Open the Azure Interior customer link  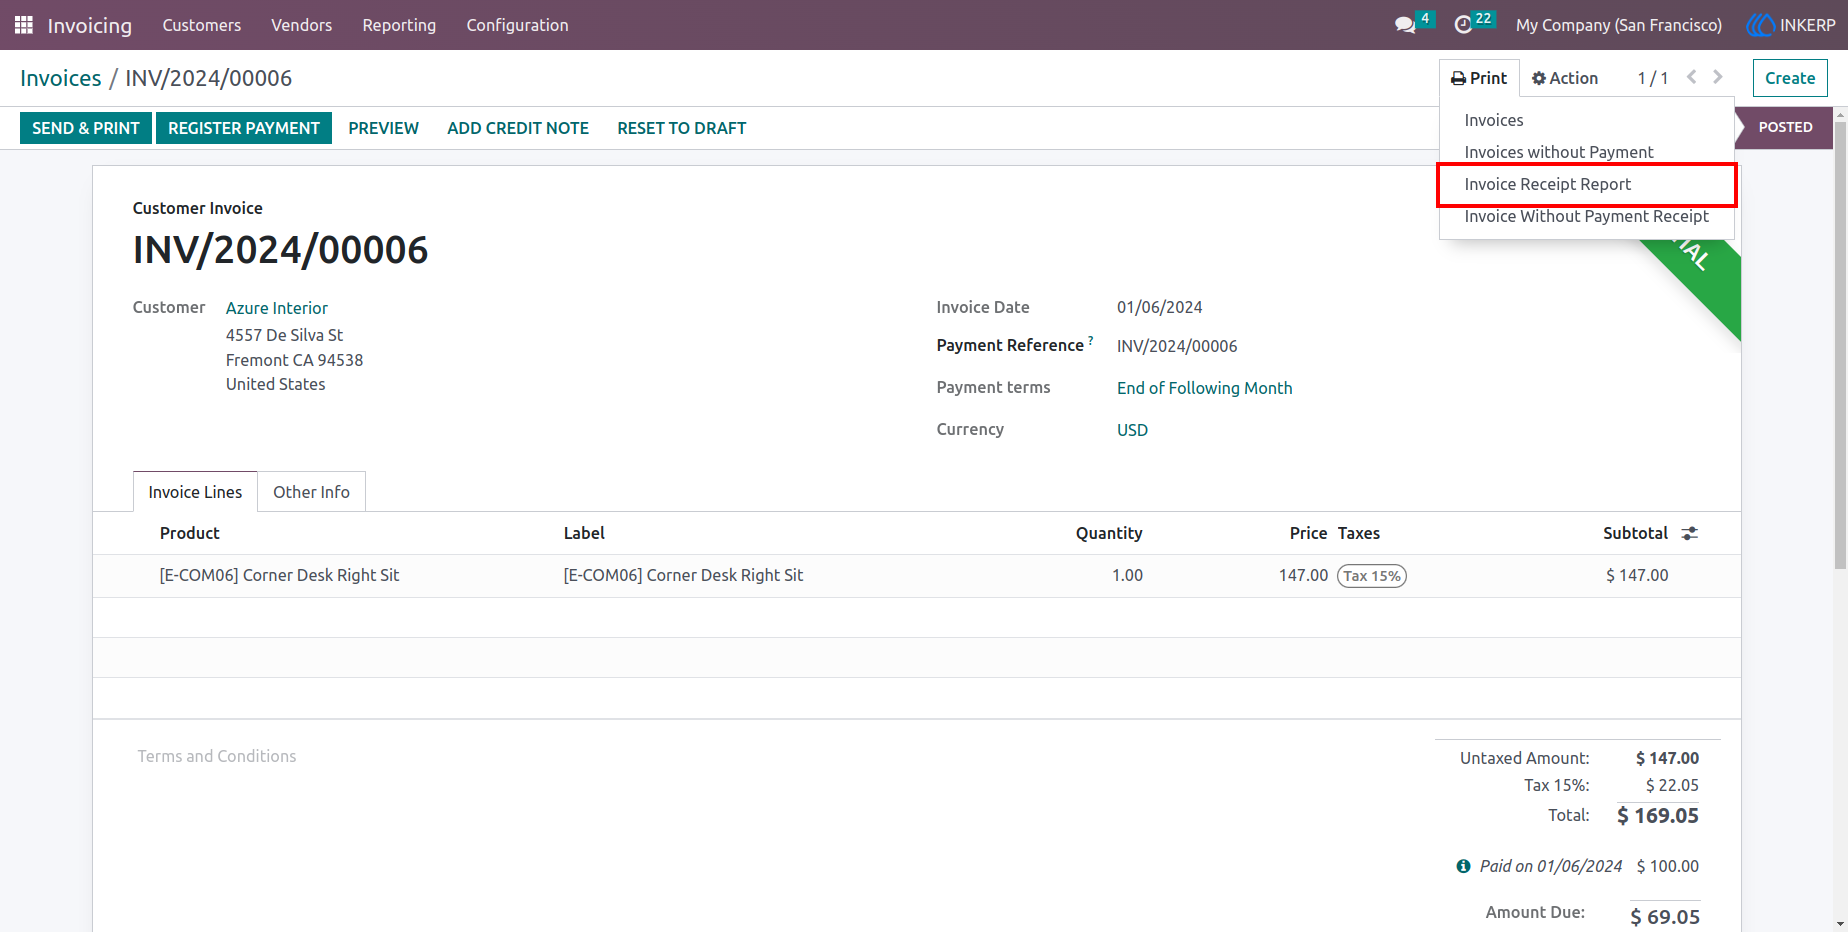[x=277, y=308]
